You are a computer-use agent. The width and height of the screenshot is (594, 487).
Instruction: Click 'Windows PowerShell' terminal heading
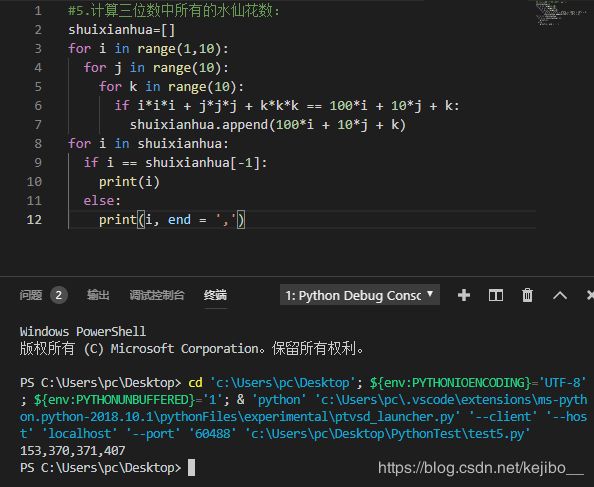(x=83, y=331)
